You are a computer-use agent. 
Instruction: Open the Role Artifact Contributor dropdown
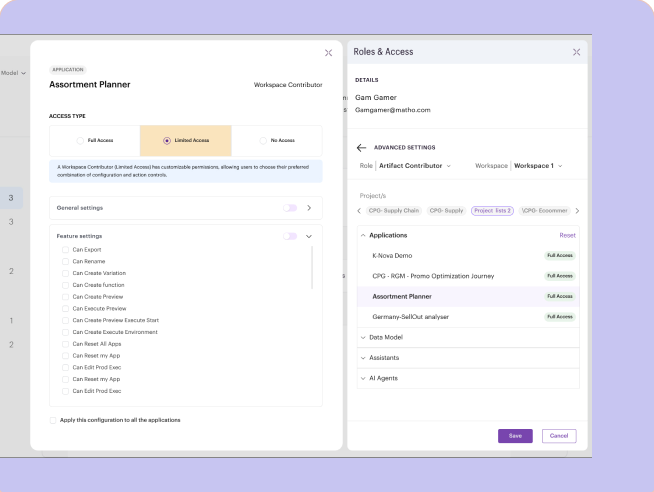pyautogui.click(x=415, y=166)
